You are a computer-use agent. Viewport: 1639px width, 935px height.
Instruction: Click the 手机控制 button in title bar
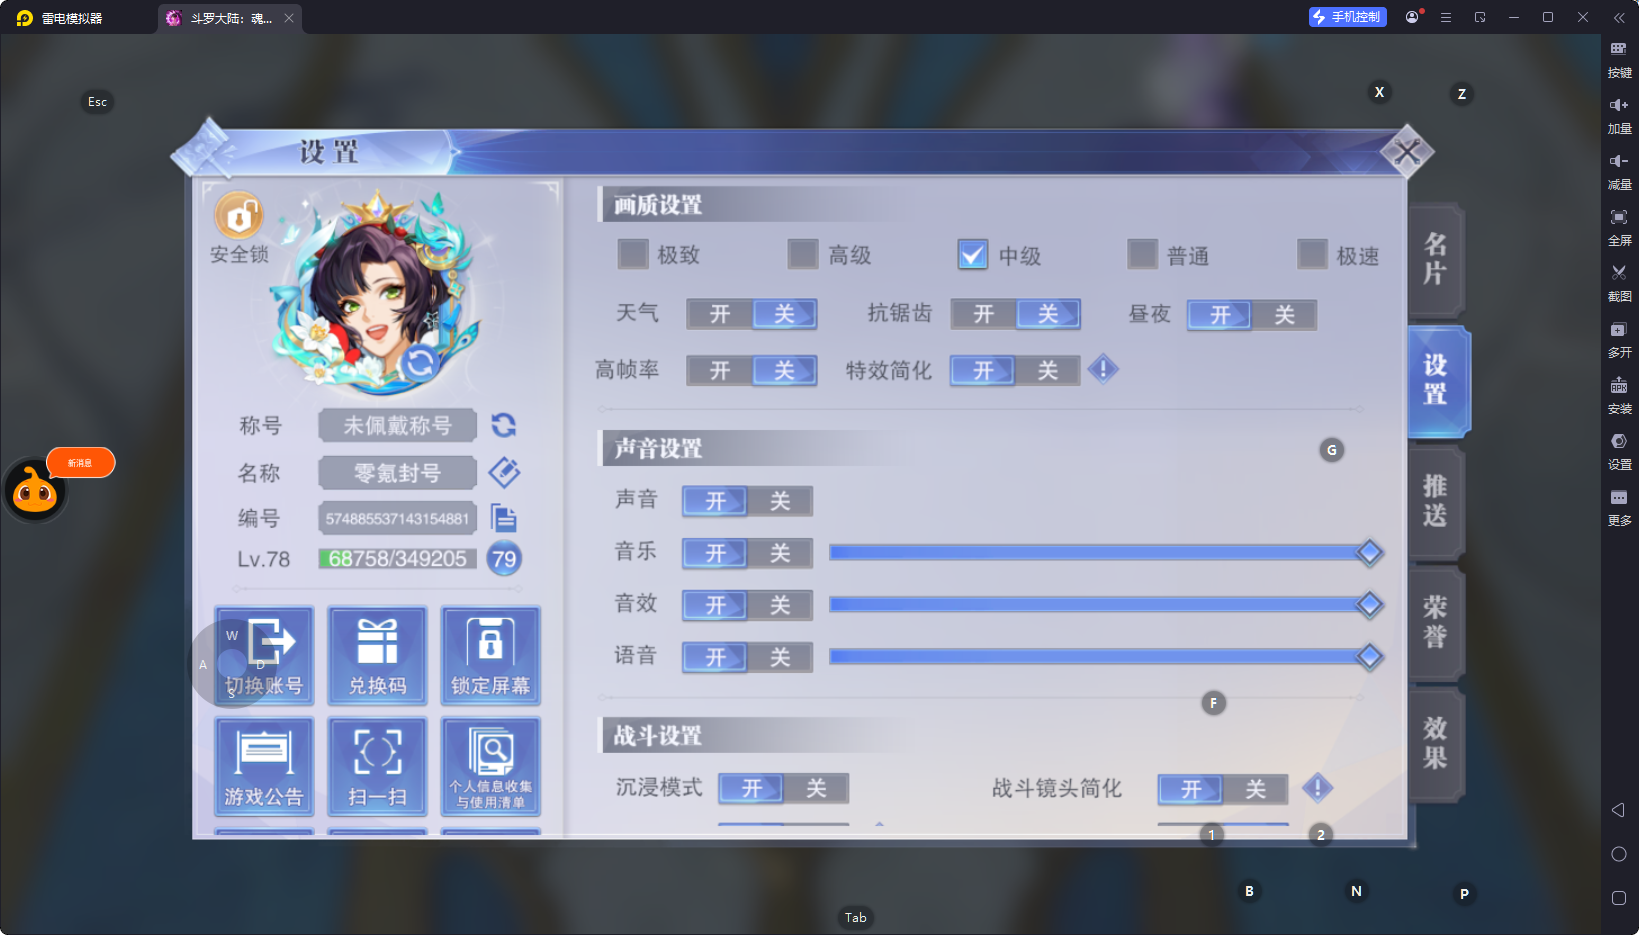pyautogui.click(x=1347, y=16)
